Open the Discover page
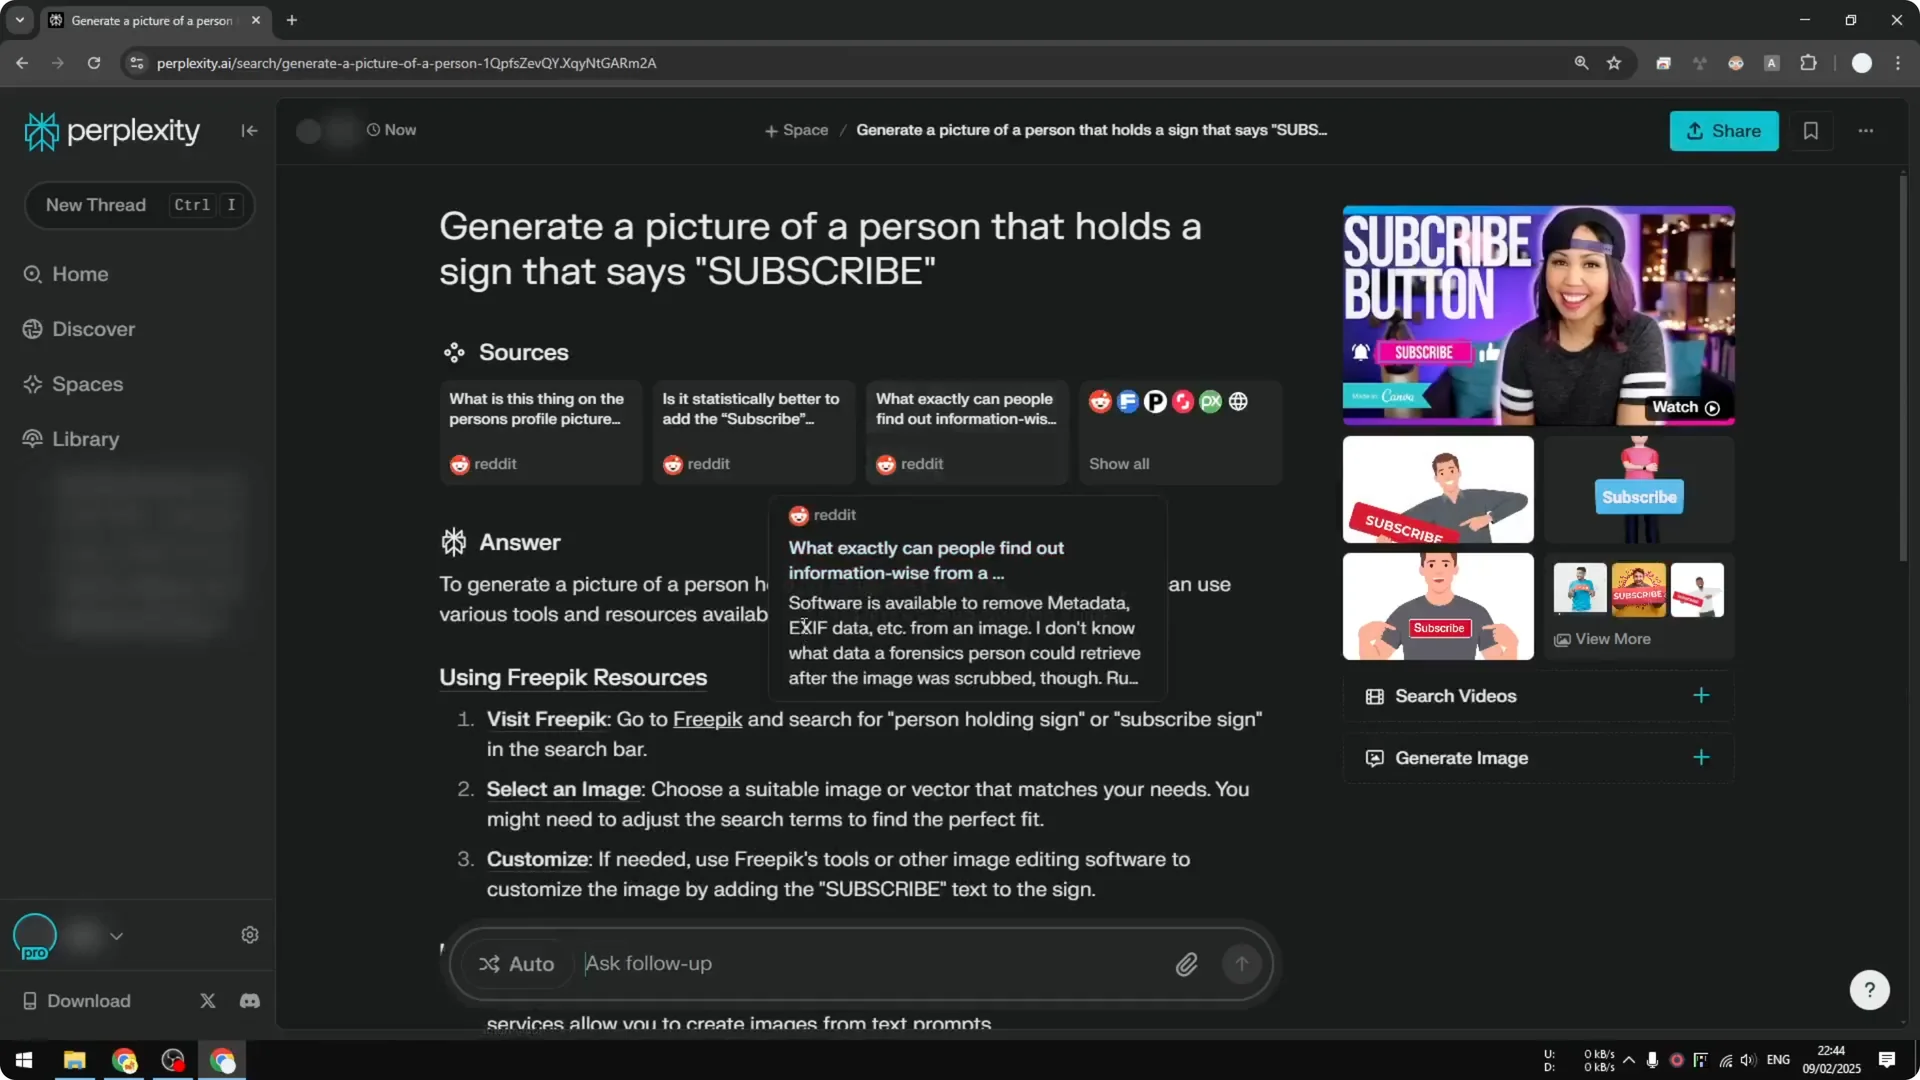The width and height of the screenshot is (1920, 1080). point(92,329)
